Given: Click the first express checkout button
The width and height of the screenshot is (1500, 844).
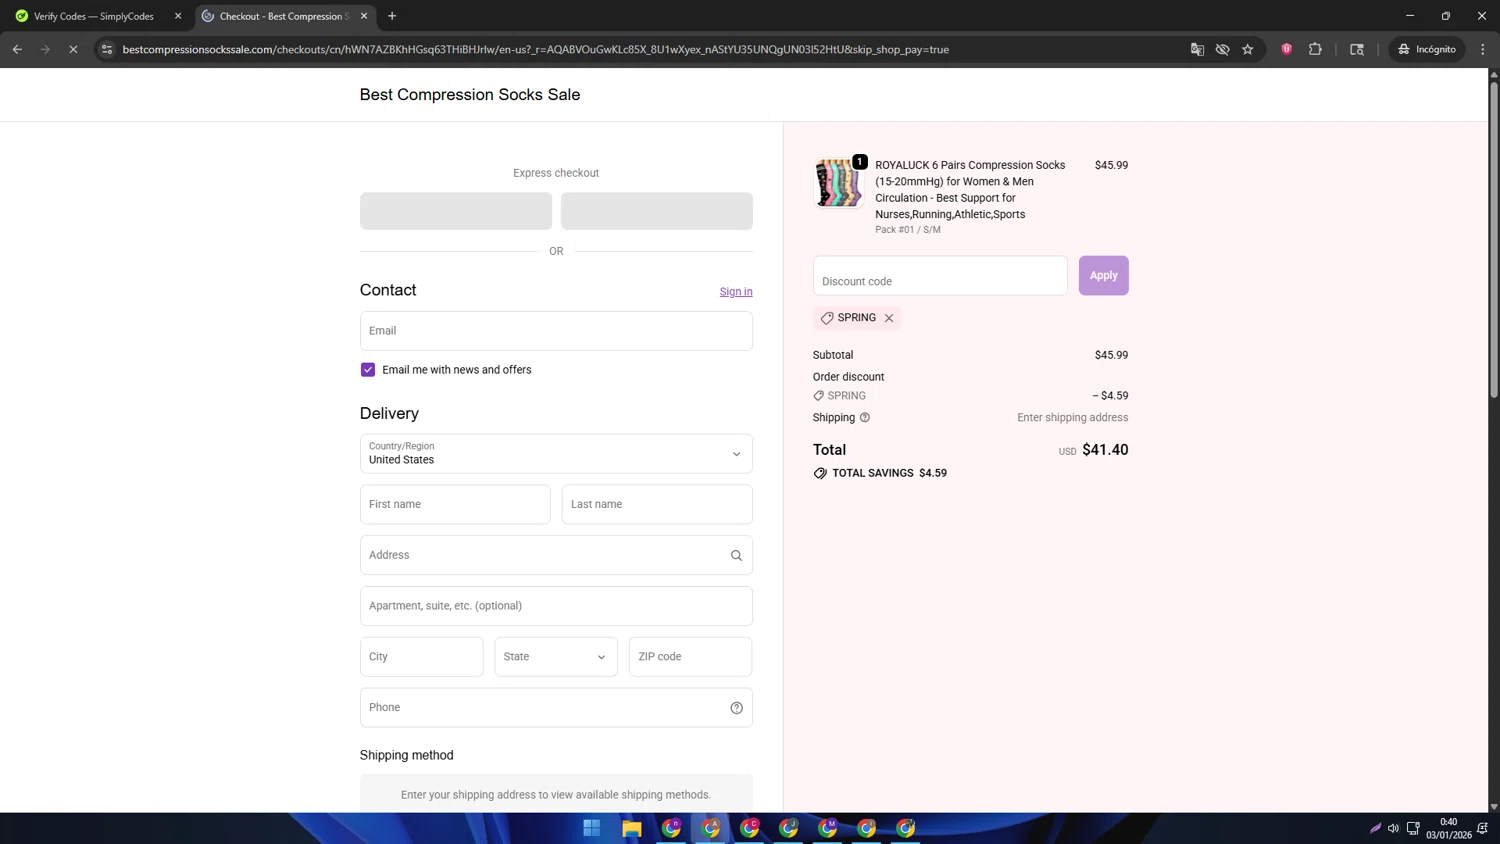Looking at the screenshot, I should point(456,211).
